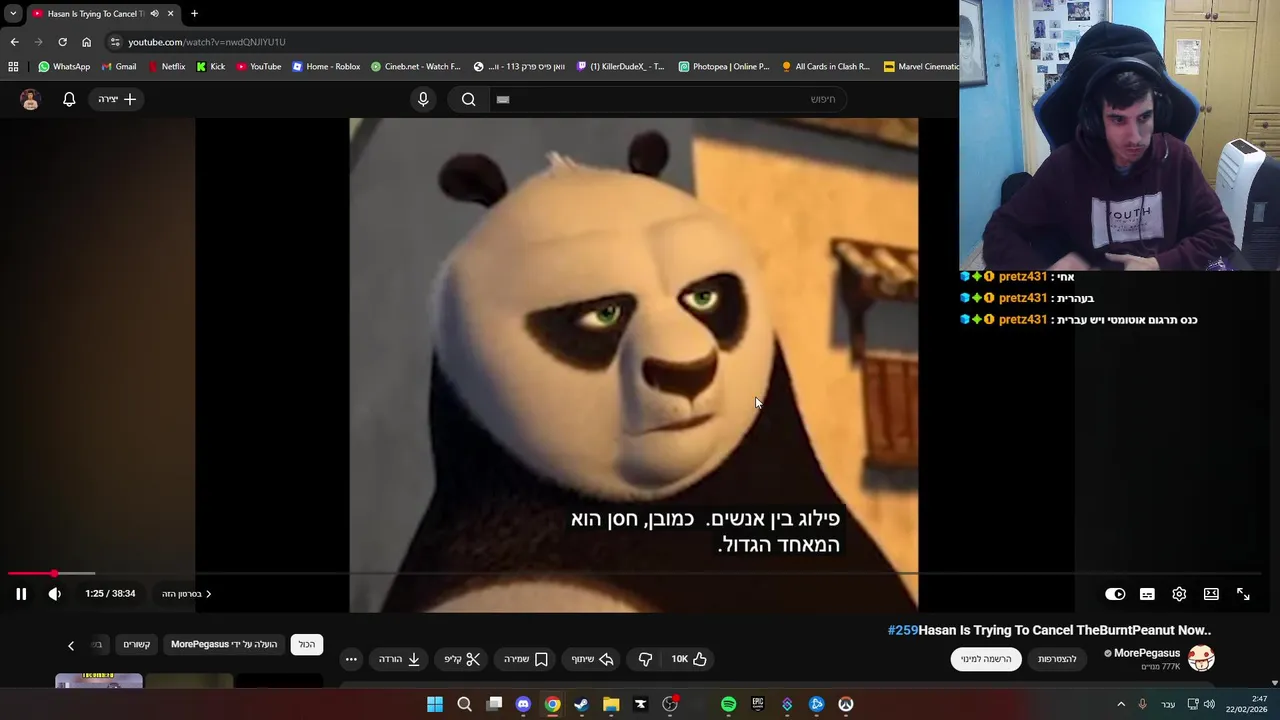Create a clip with the קליפ scissors

462,659
